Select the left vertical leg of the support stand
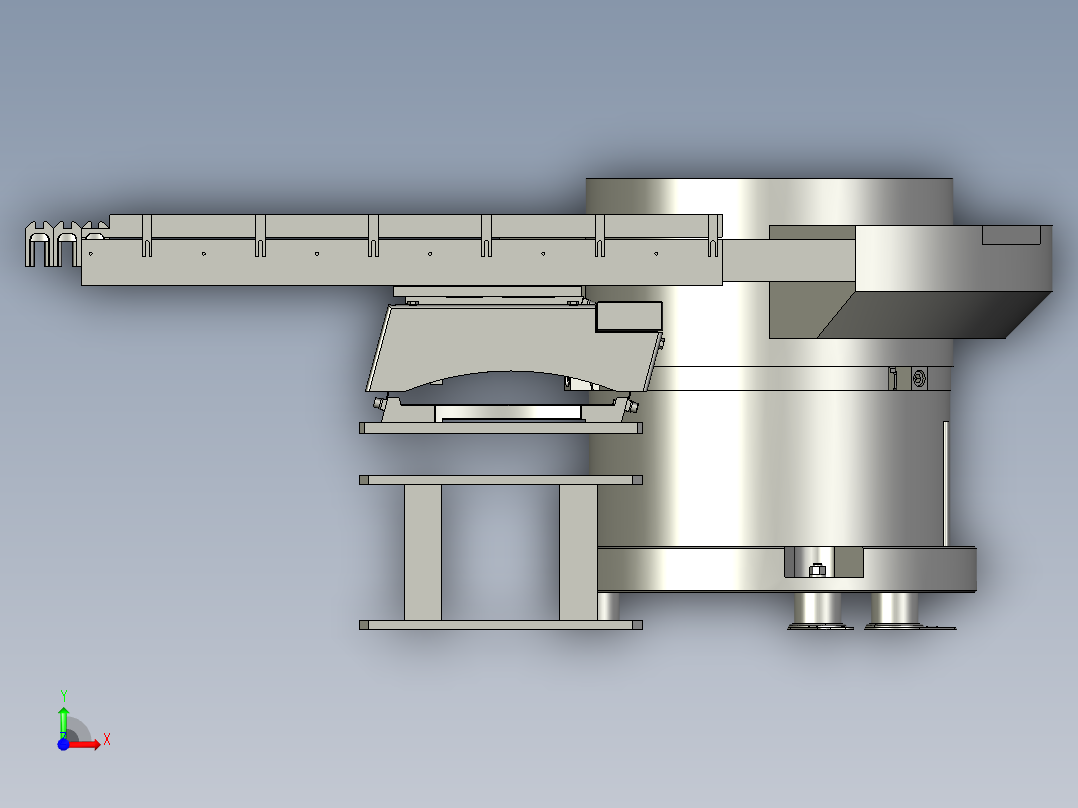 [x=423, y=552]
